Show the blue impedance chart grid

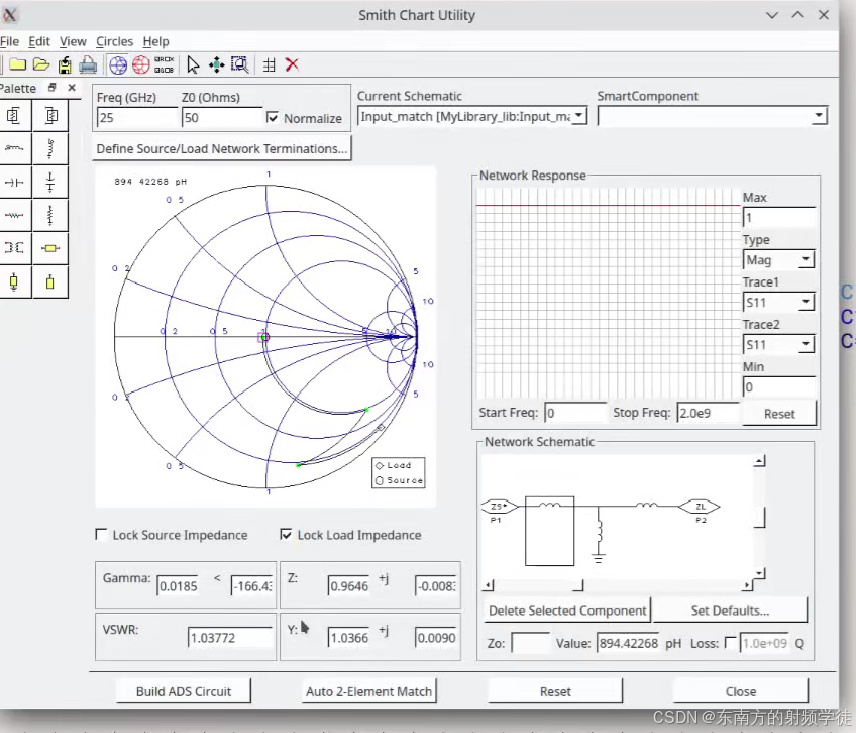[x=118, y=65]
